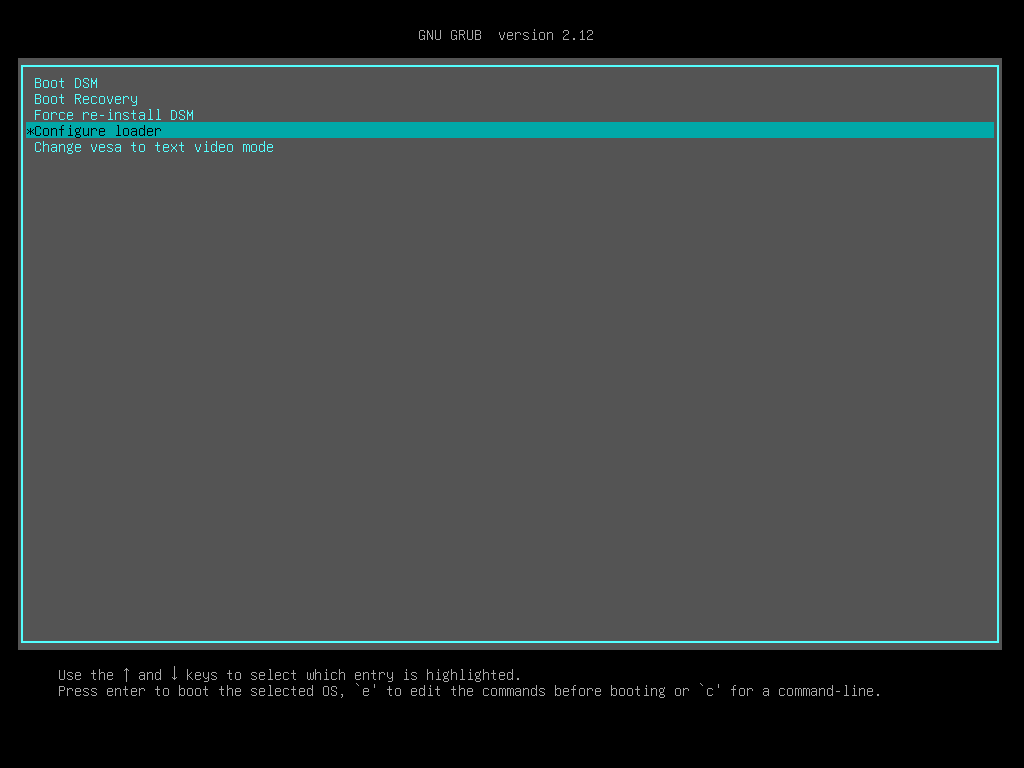Click the 'Use the ↑ and ↓ keys' hint line
Screen dimensions: 1024x768
click(289, 675)
